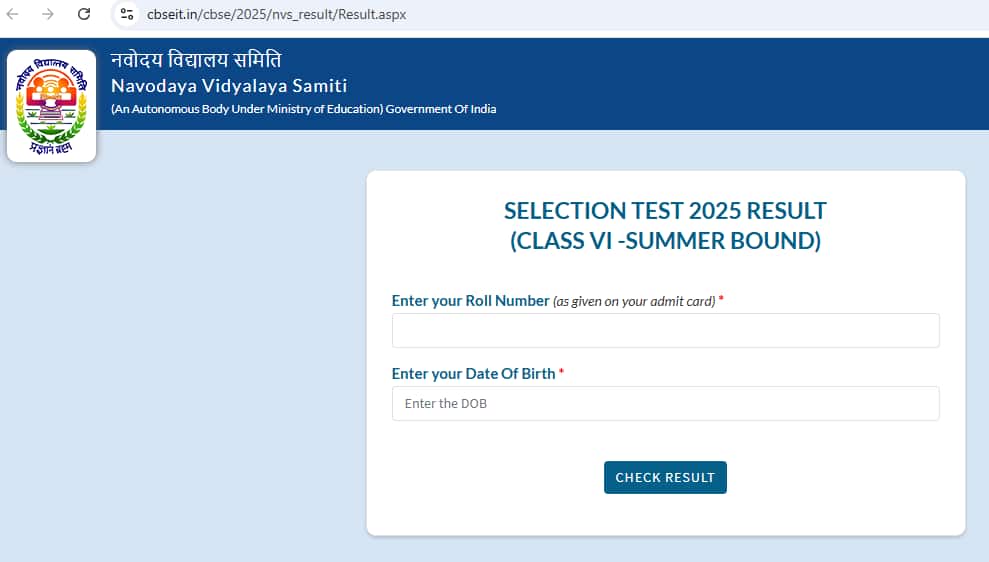Click the Hindi title नवोदय विद्यालय समिति
This screenshot has width=989, height=562.
196,60
